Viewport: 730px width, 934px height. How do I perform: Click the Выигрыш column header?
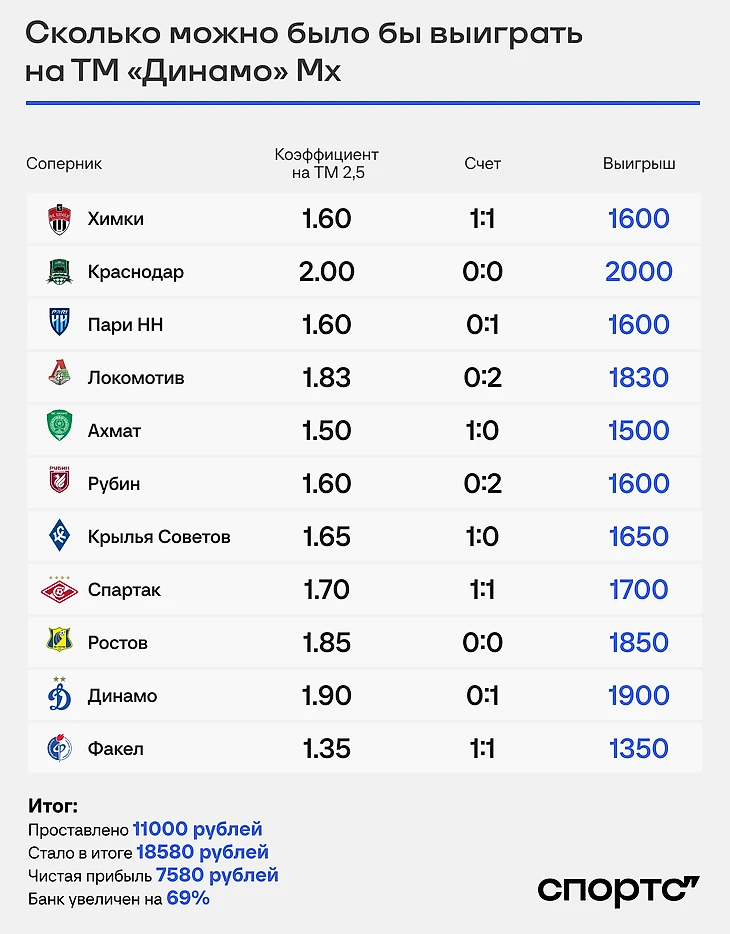coord(639,164)
